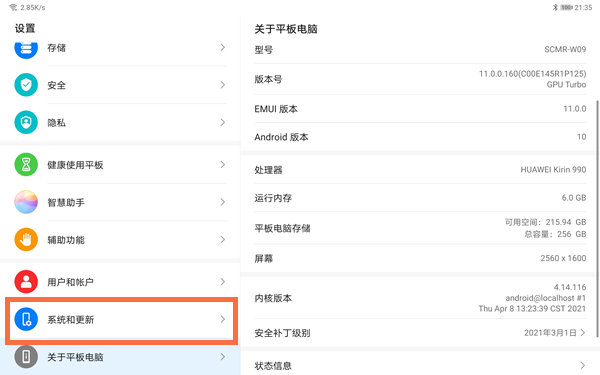Open the 存储 storage icon
This screenshot has height=375, width=600.
click(x=26, y=49)
